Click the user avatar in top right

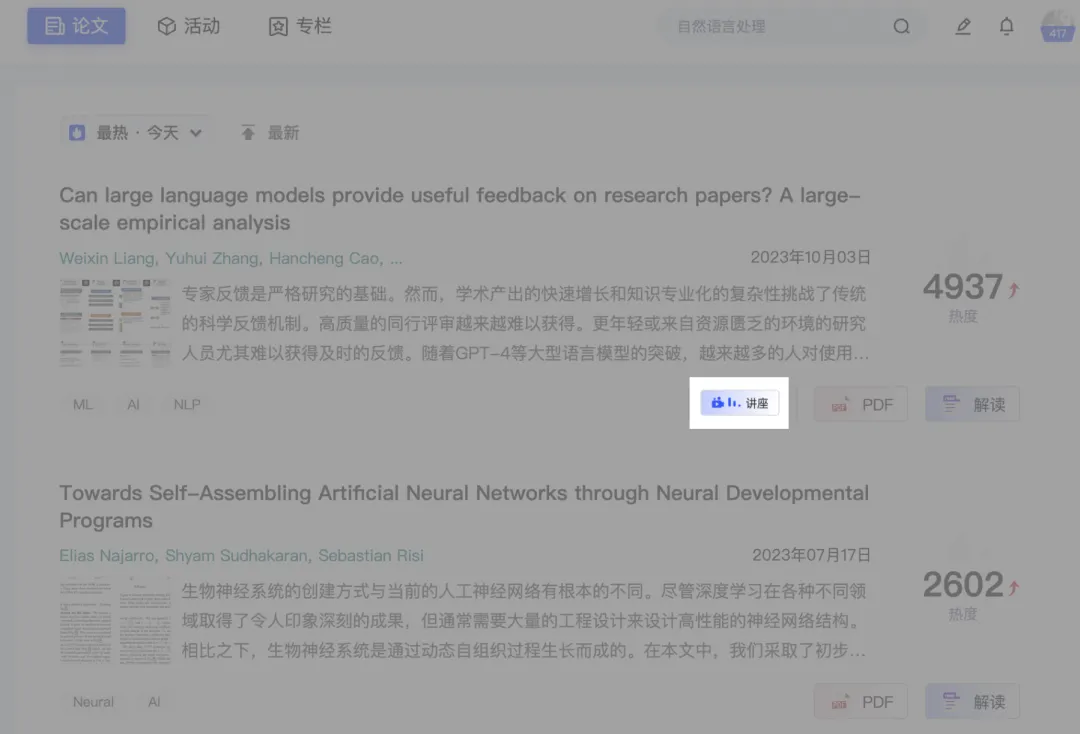1057,26
